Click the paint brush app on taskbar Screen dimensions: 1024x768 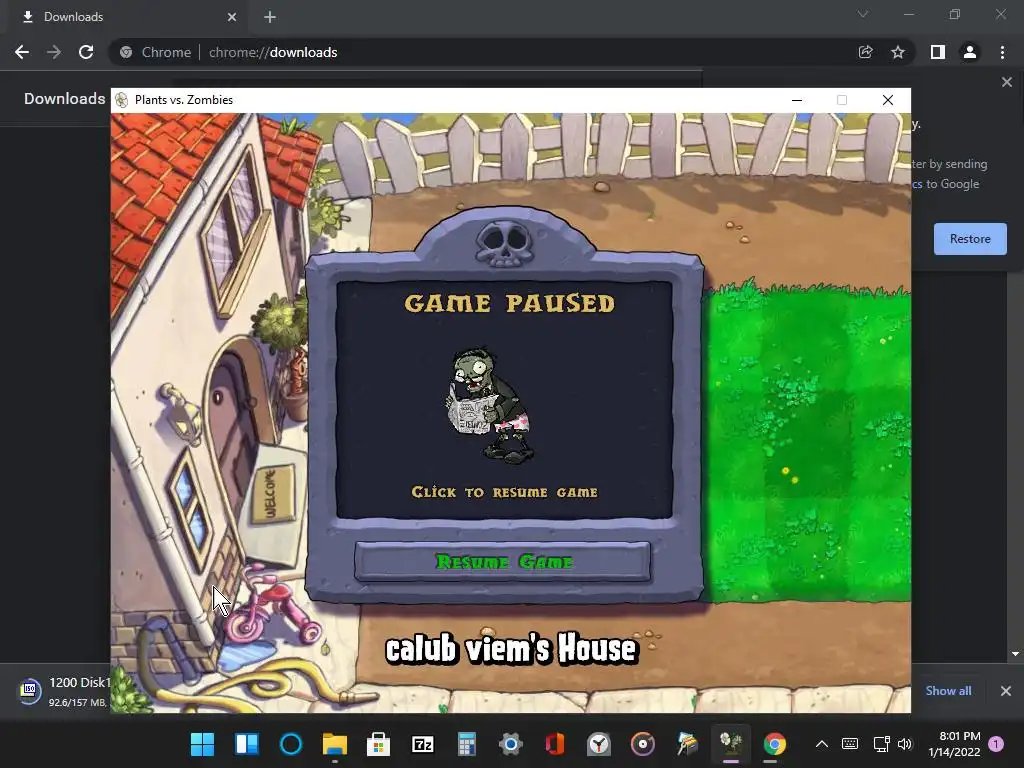coord(687,744)
